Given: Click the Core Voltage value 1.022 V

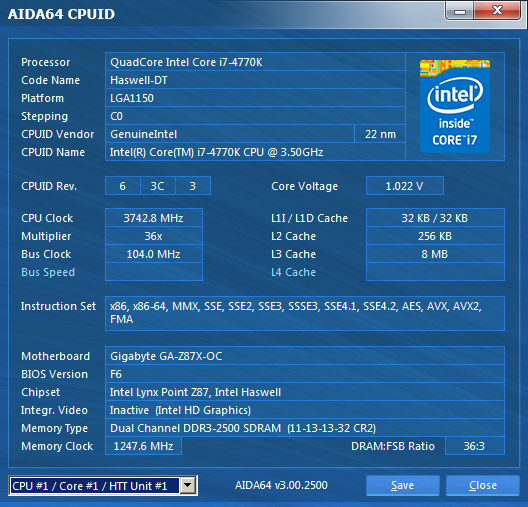Looking at the screenshot, I should tap(405, 186).
